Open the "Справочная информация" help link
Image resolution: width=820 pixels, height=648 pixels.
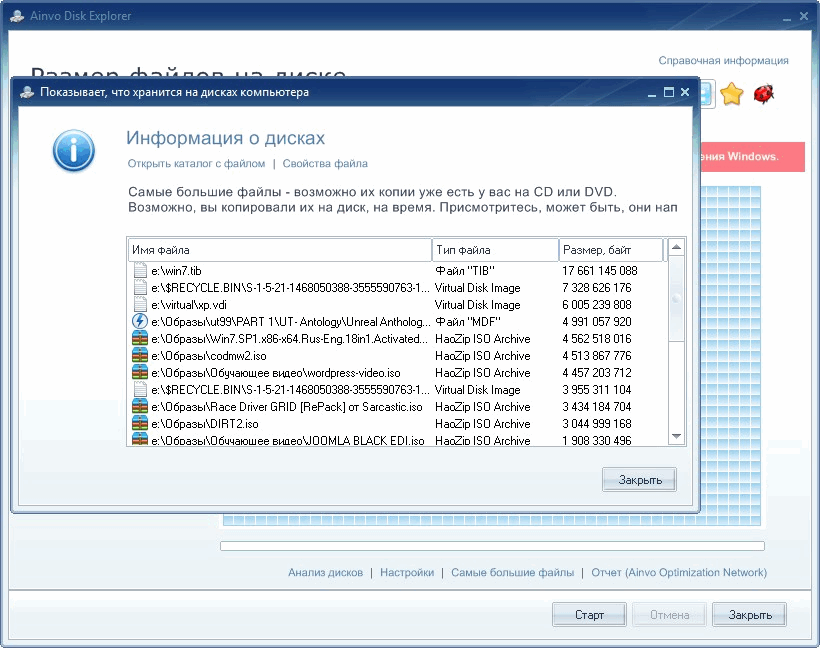coord(723,61)
